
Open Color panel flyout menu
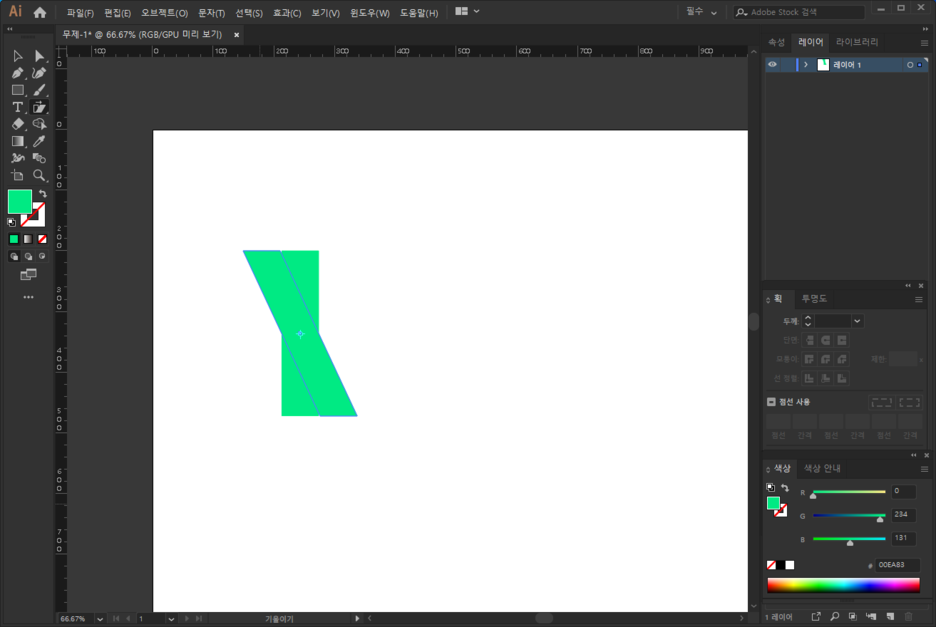pyautogui.click(x=924, y=469)
